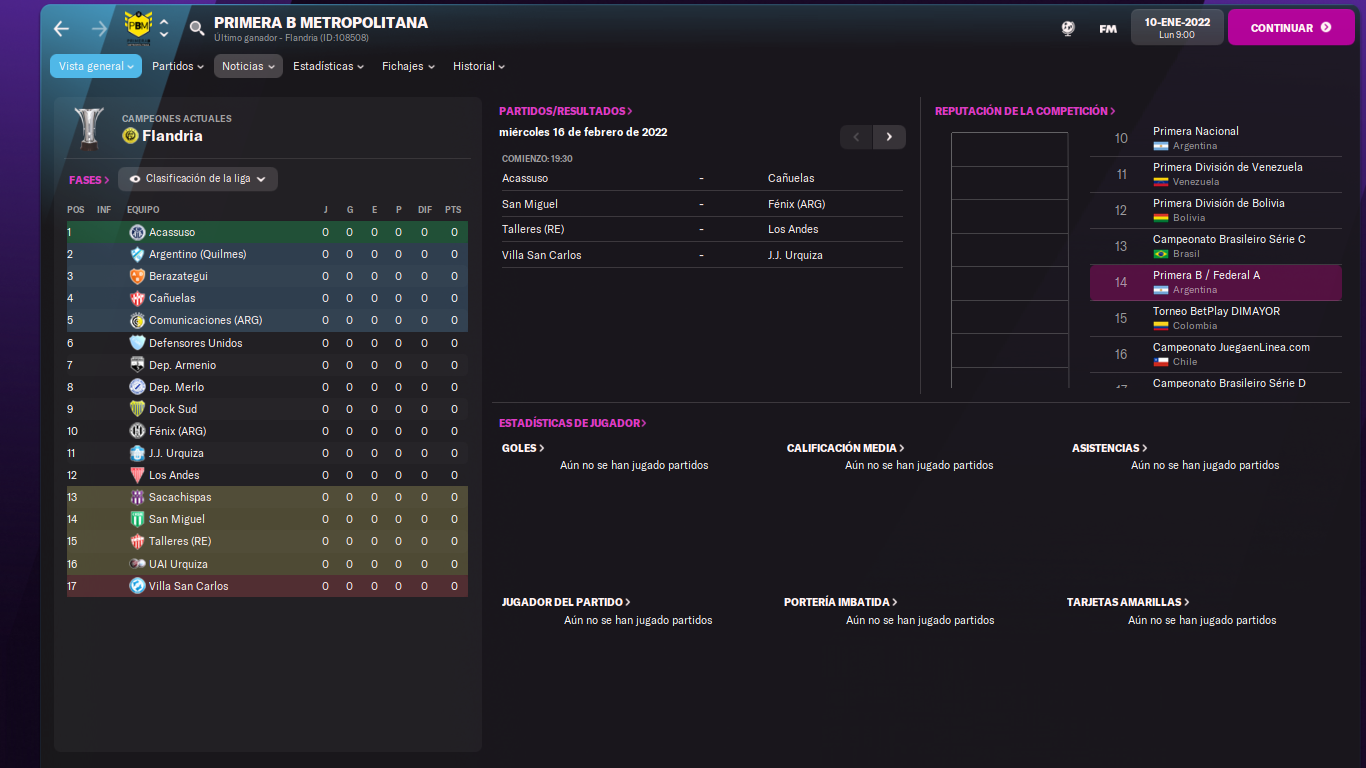
Task: Click the Fénix (ARG) badge in table
Action: (x=137, y=431)
